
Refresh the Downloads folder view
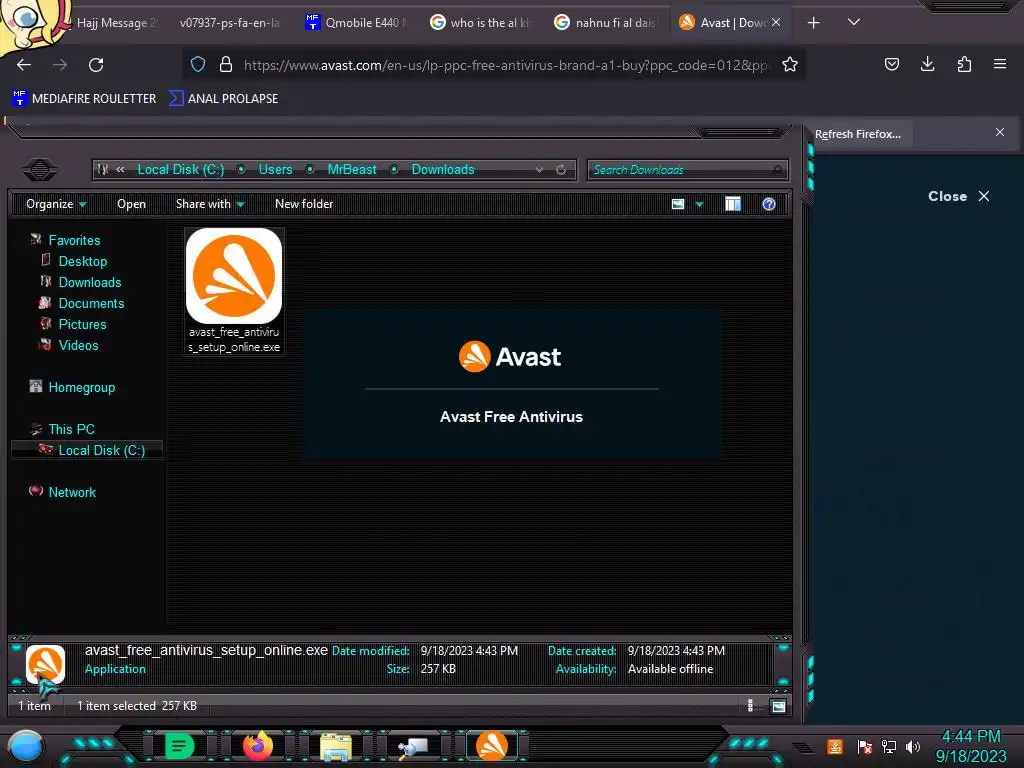(561, 170)
